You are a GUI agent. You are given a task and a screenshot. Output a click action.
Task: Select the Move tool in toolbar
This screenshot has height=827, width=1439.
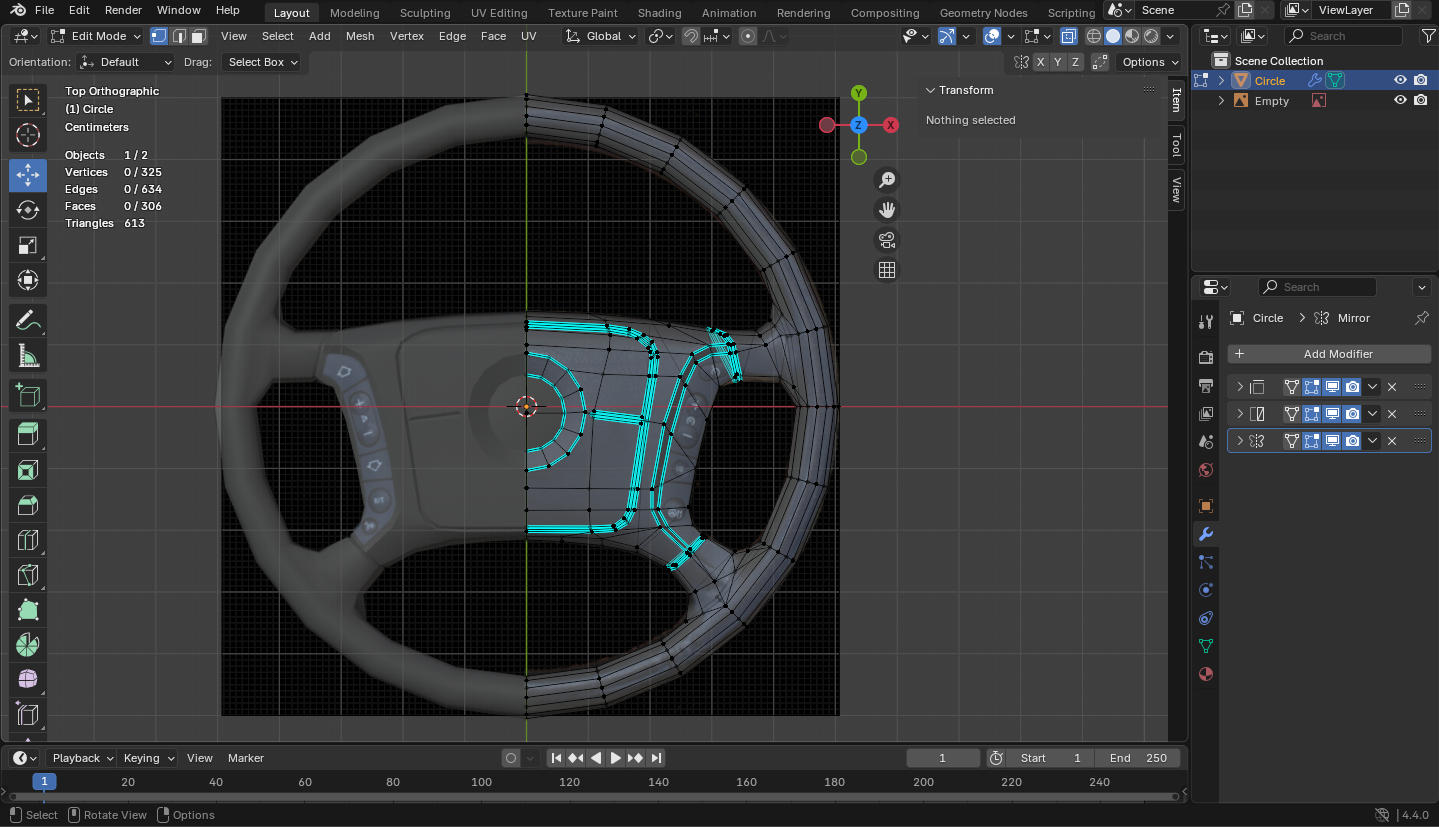click(28, 175)
